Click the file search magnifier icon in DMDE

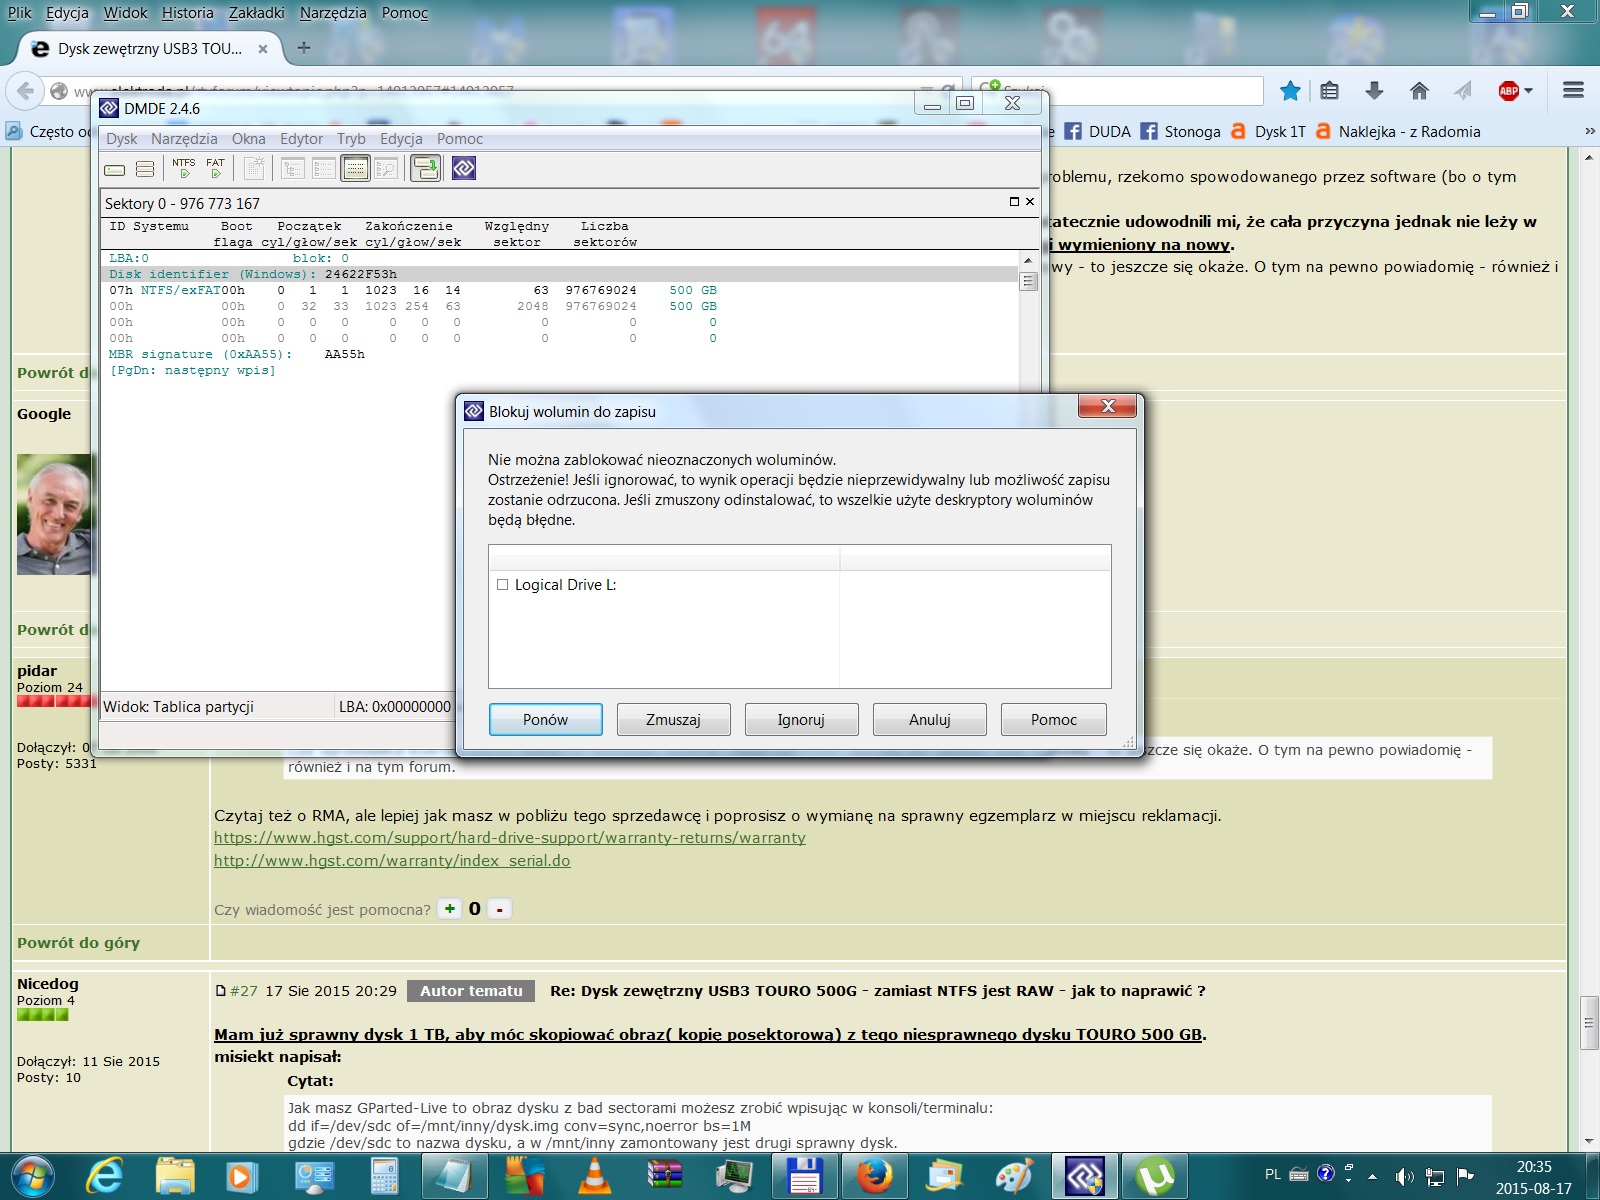386,168
